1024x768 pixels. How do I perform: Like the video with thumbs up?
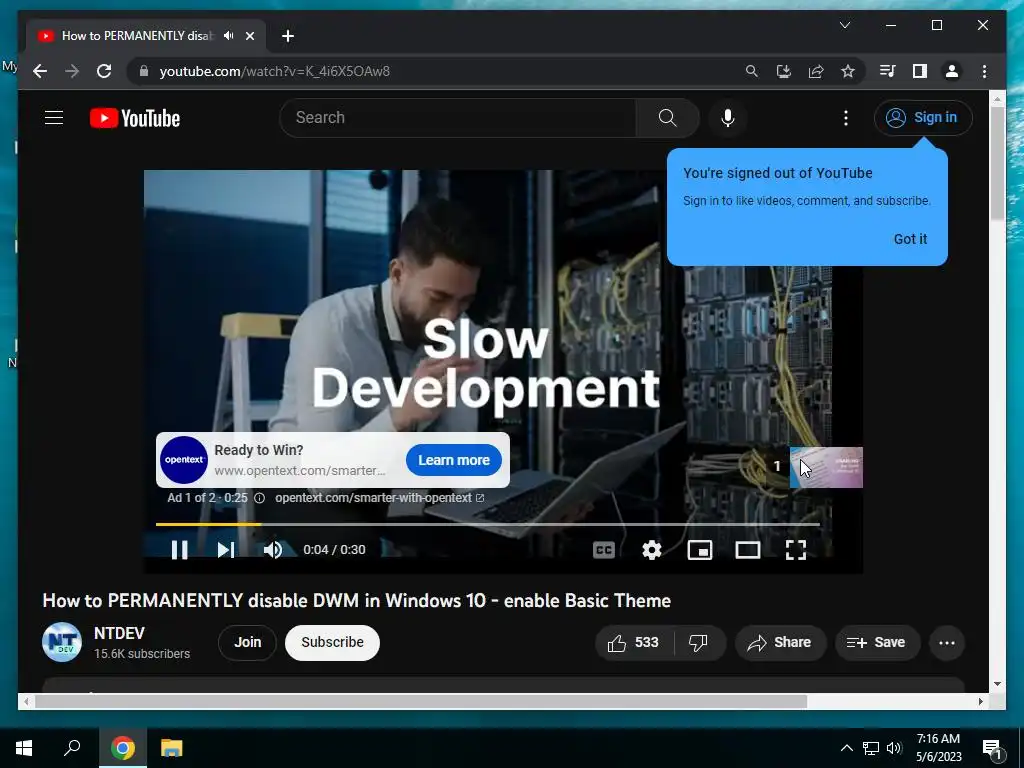633,643
